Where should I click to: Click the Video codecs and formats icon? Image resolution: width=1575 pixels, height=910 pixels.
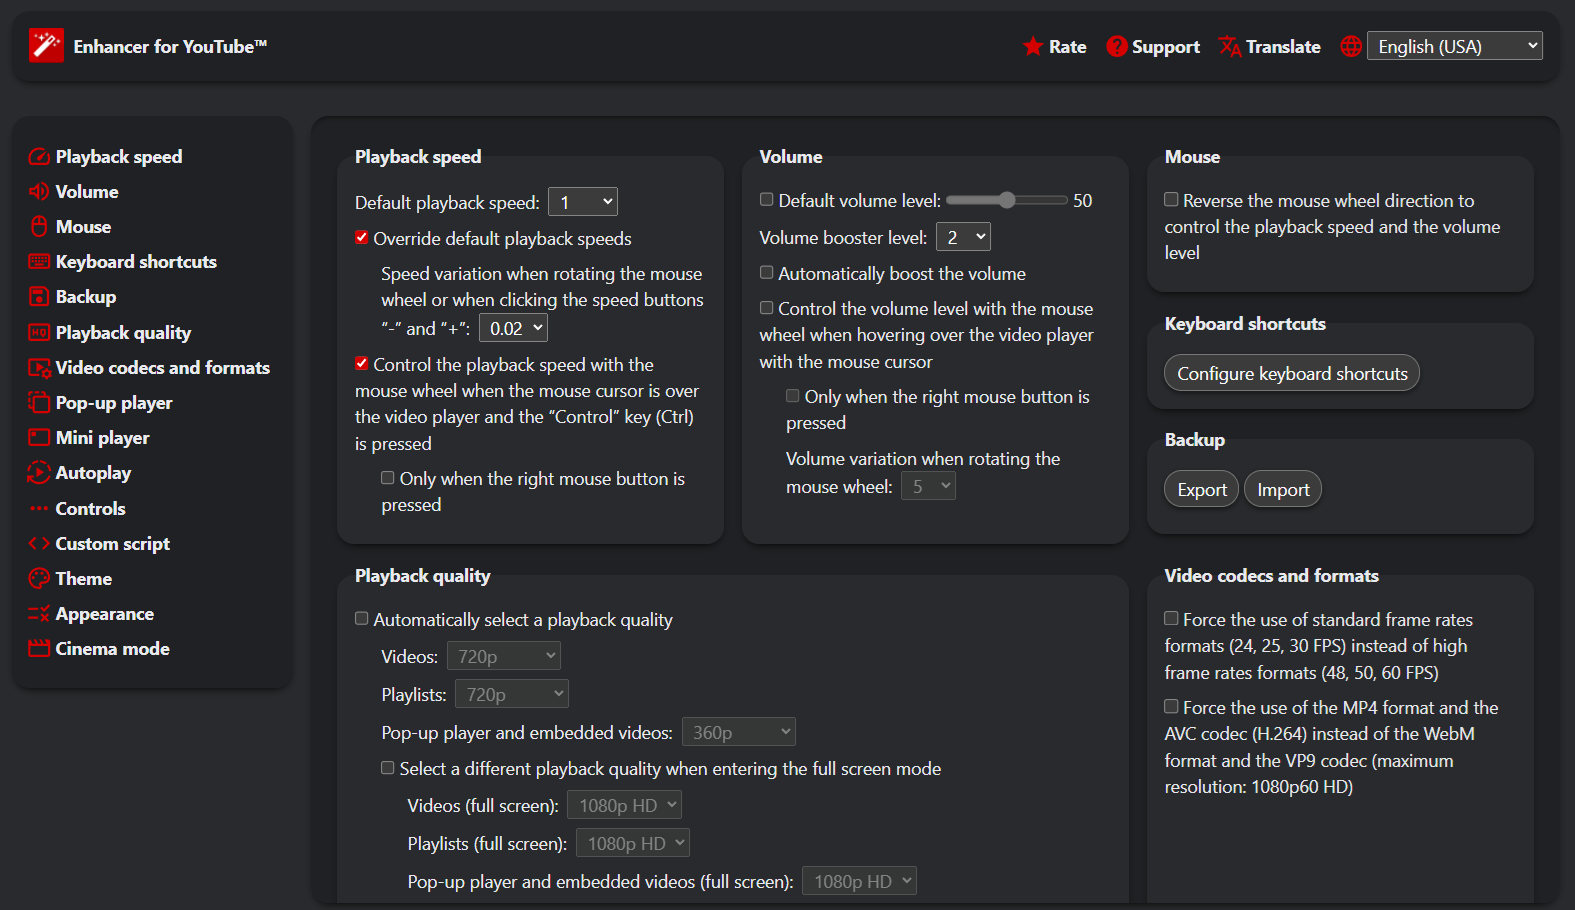[39, 368]
